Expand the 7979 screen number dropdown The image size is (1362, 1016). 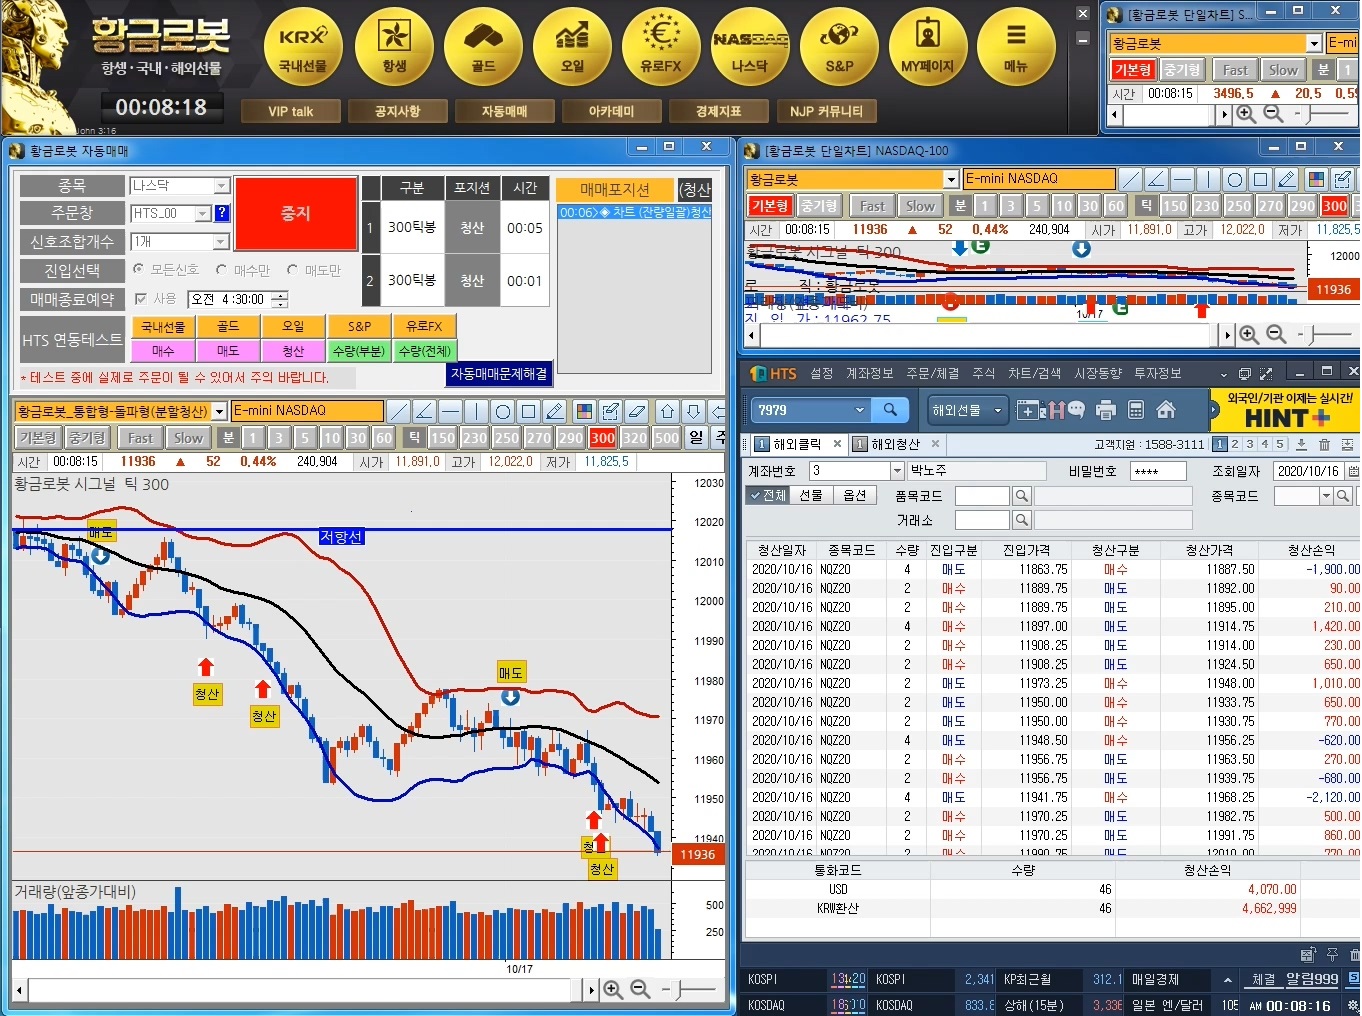click(x=859, y=410)
